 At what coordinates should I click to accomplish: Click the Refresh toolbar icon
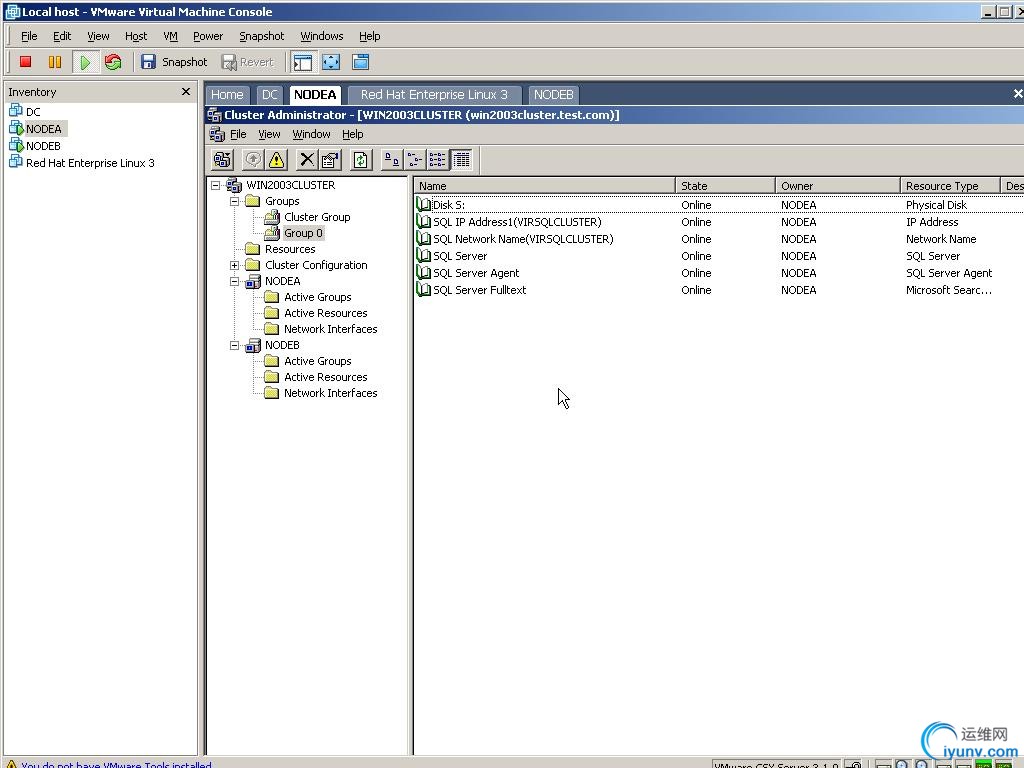(x=360, y=159)
